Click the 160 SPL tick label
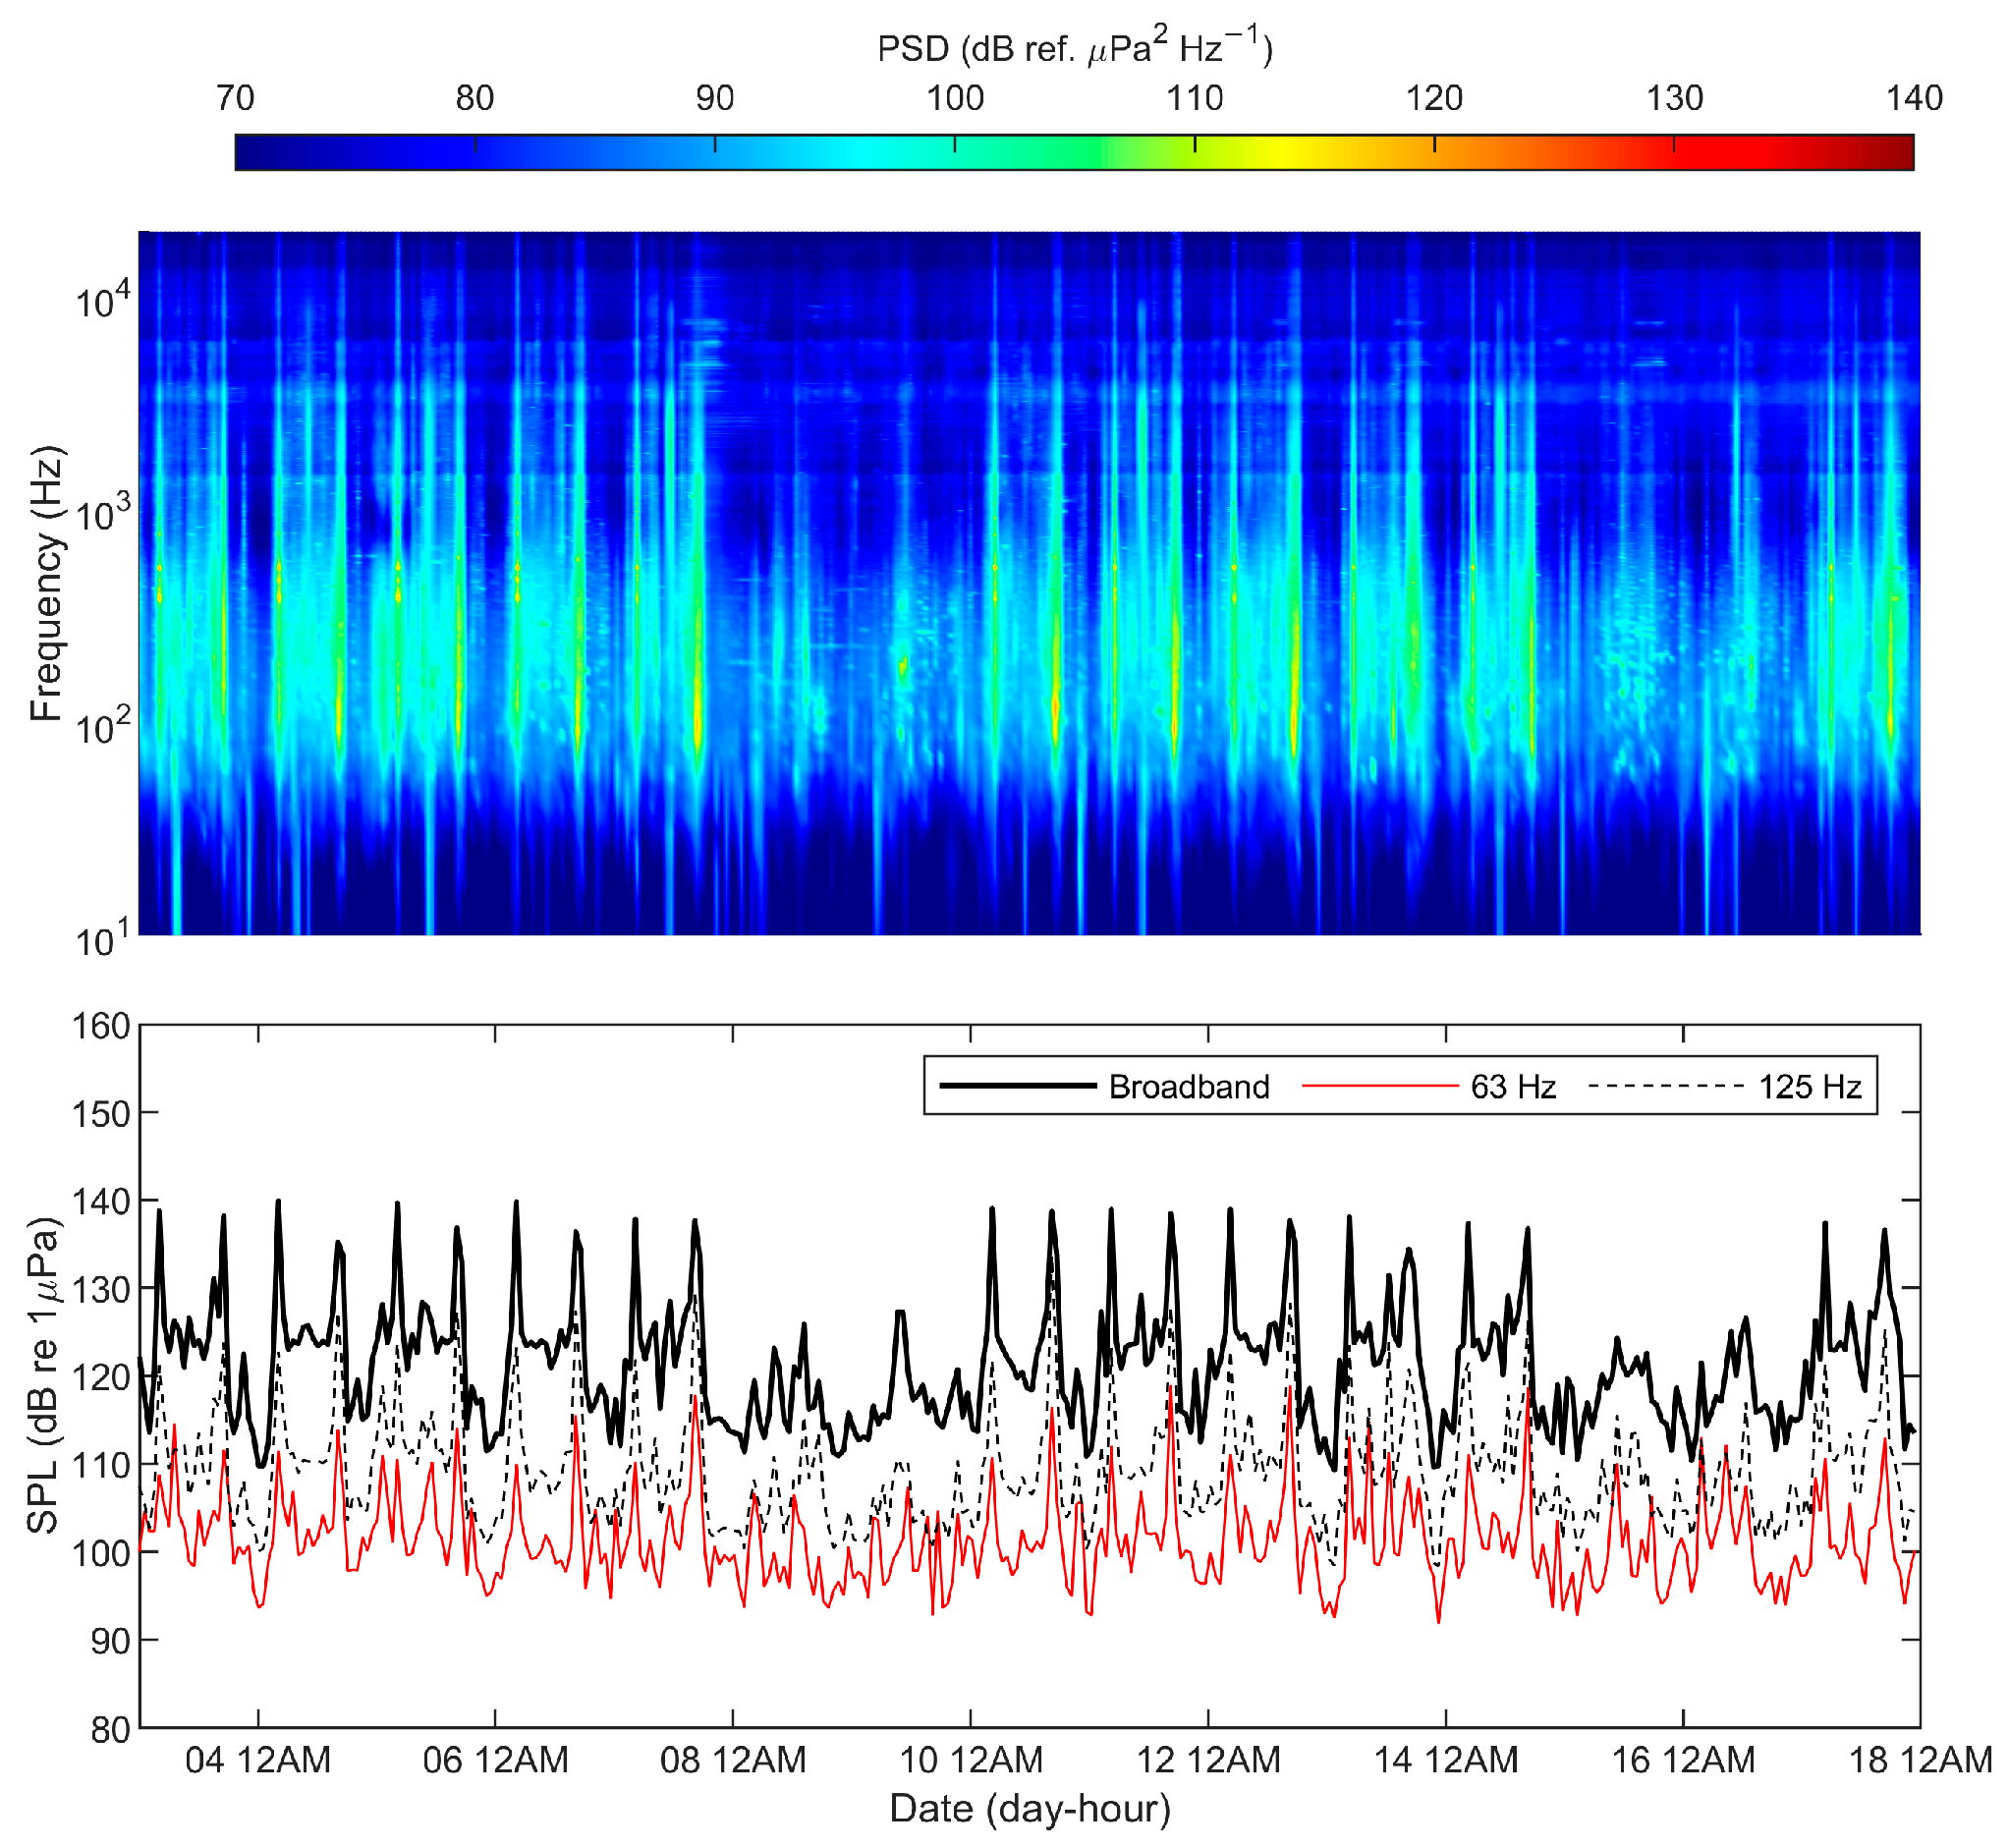The image size is (2008, 1848). [x=102, y=1026]
